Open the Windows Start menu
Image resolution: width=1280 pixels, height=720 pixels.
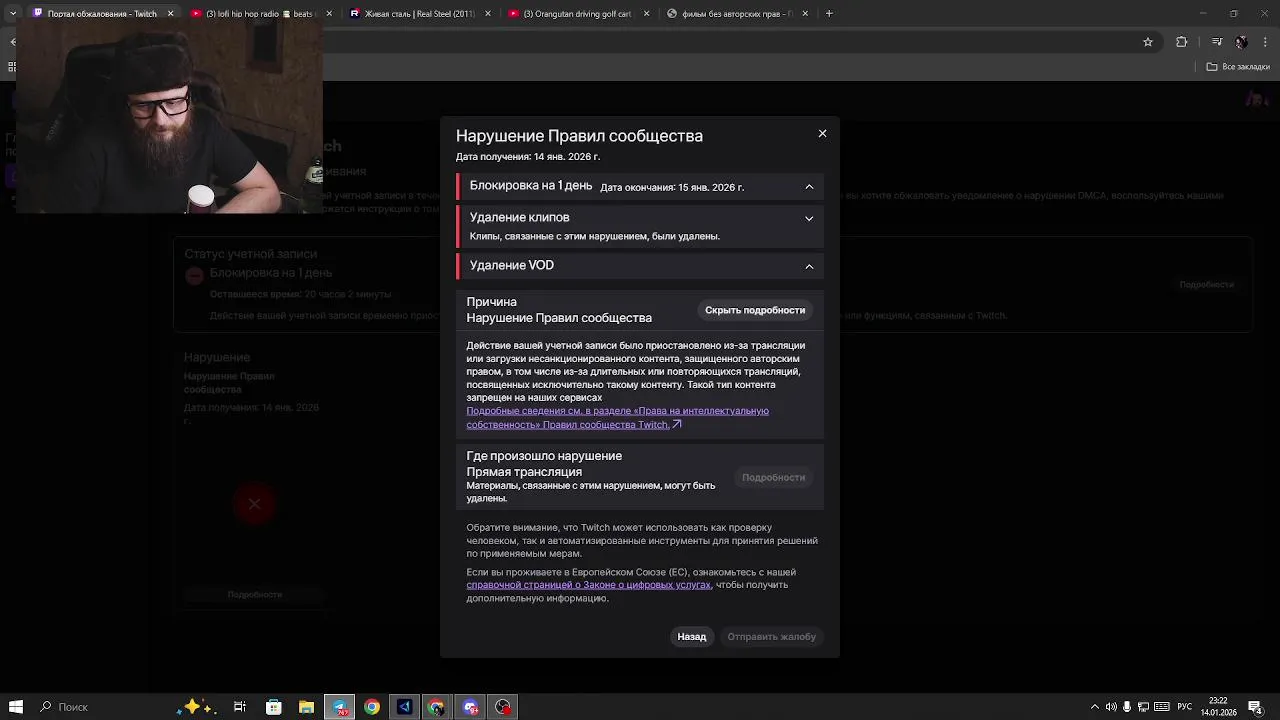pos(16,707)
